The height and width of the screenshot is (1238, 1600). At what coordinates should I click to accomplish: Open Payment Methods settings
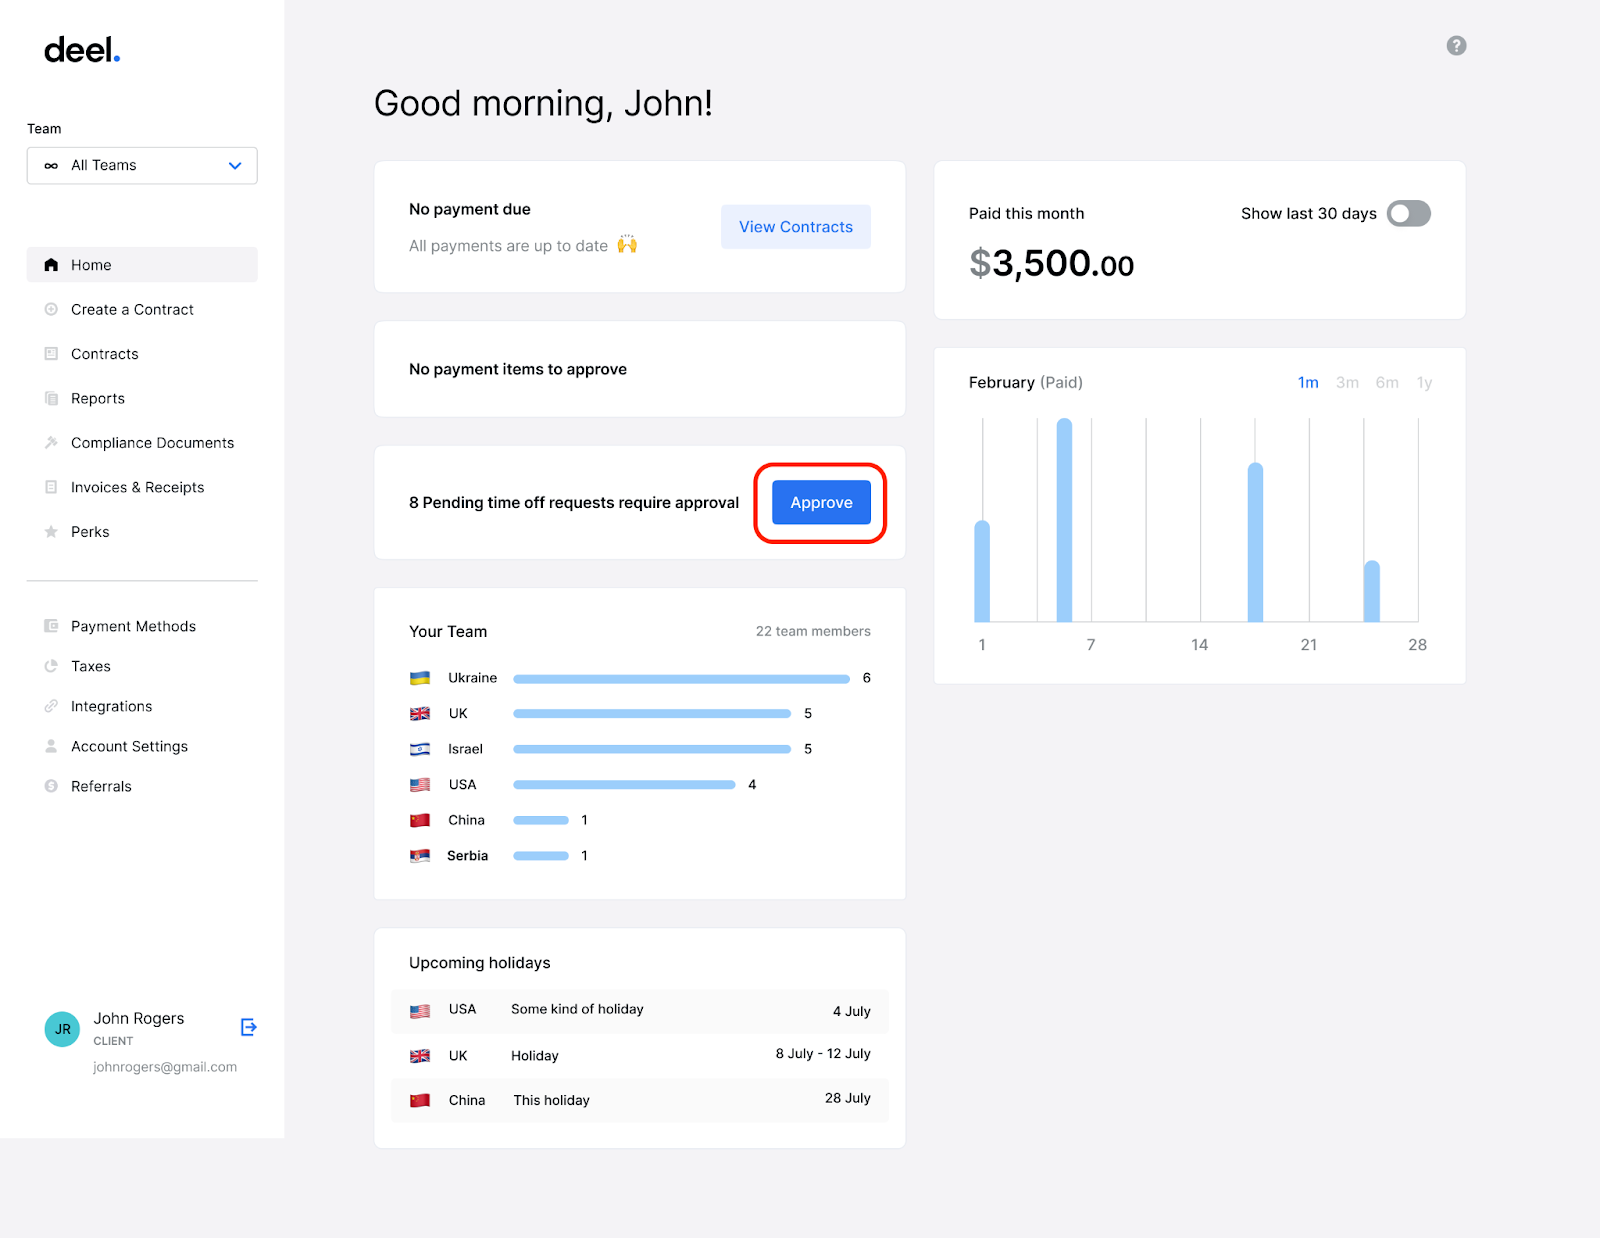pos(133,625)
